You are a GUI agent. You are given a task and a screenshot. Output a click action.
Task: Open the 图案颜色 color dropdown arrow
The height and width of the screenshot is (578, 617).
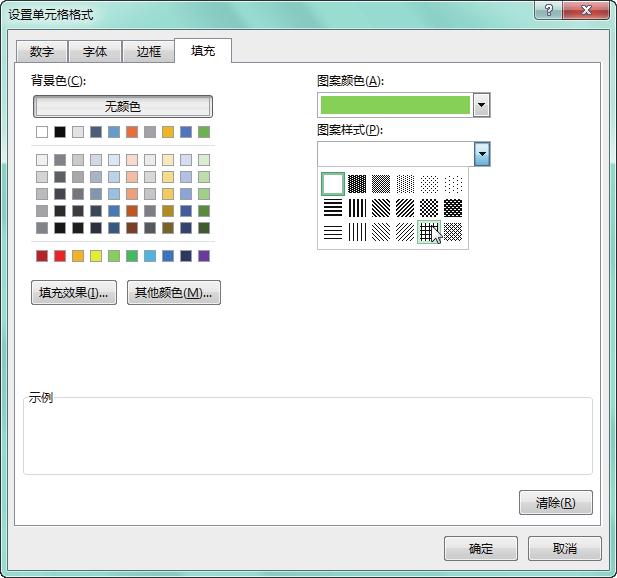[x=482, y=105]
